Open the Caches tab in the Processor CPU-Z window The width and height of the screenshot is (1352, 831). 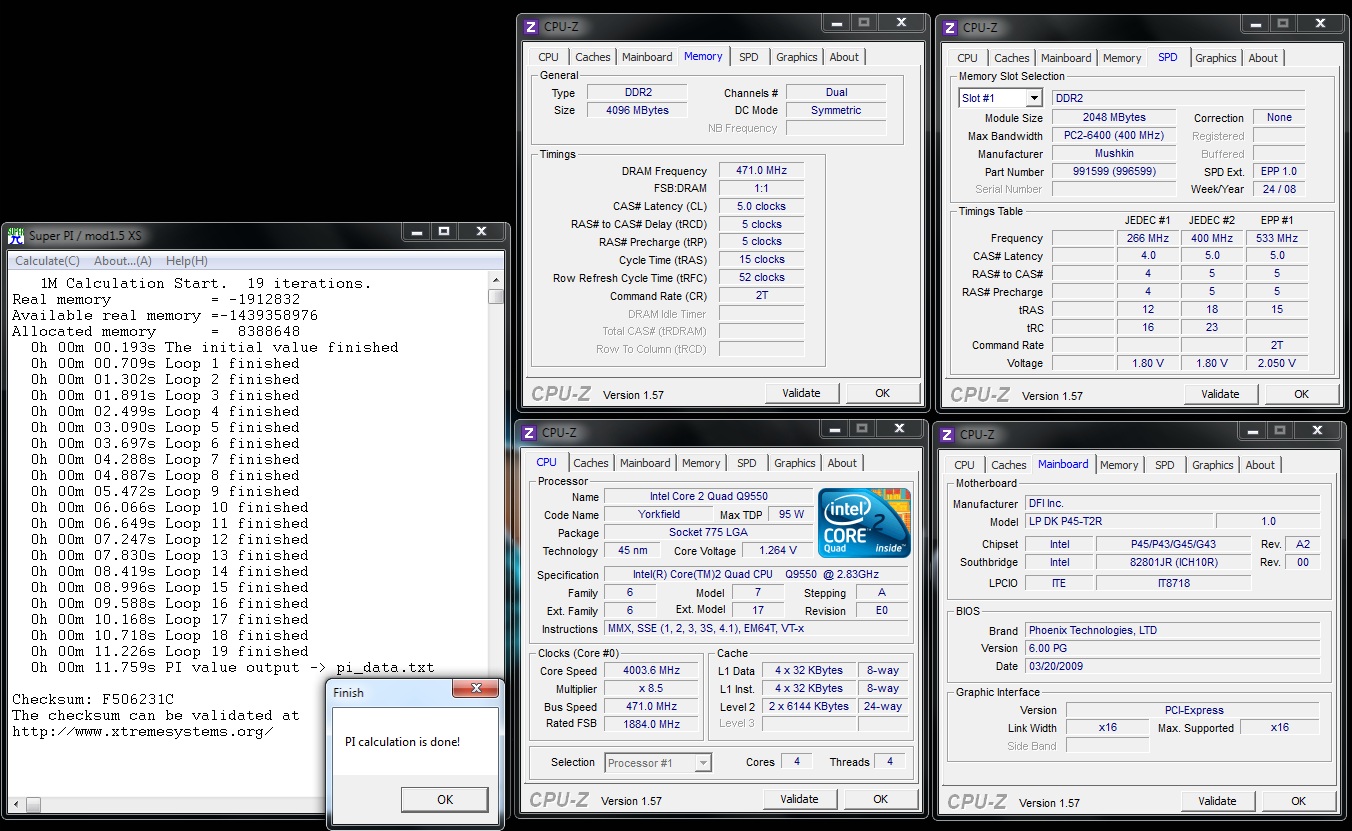[x=591, y=463]
